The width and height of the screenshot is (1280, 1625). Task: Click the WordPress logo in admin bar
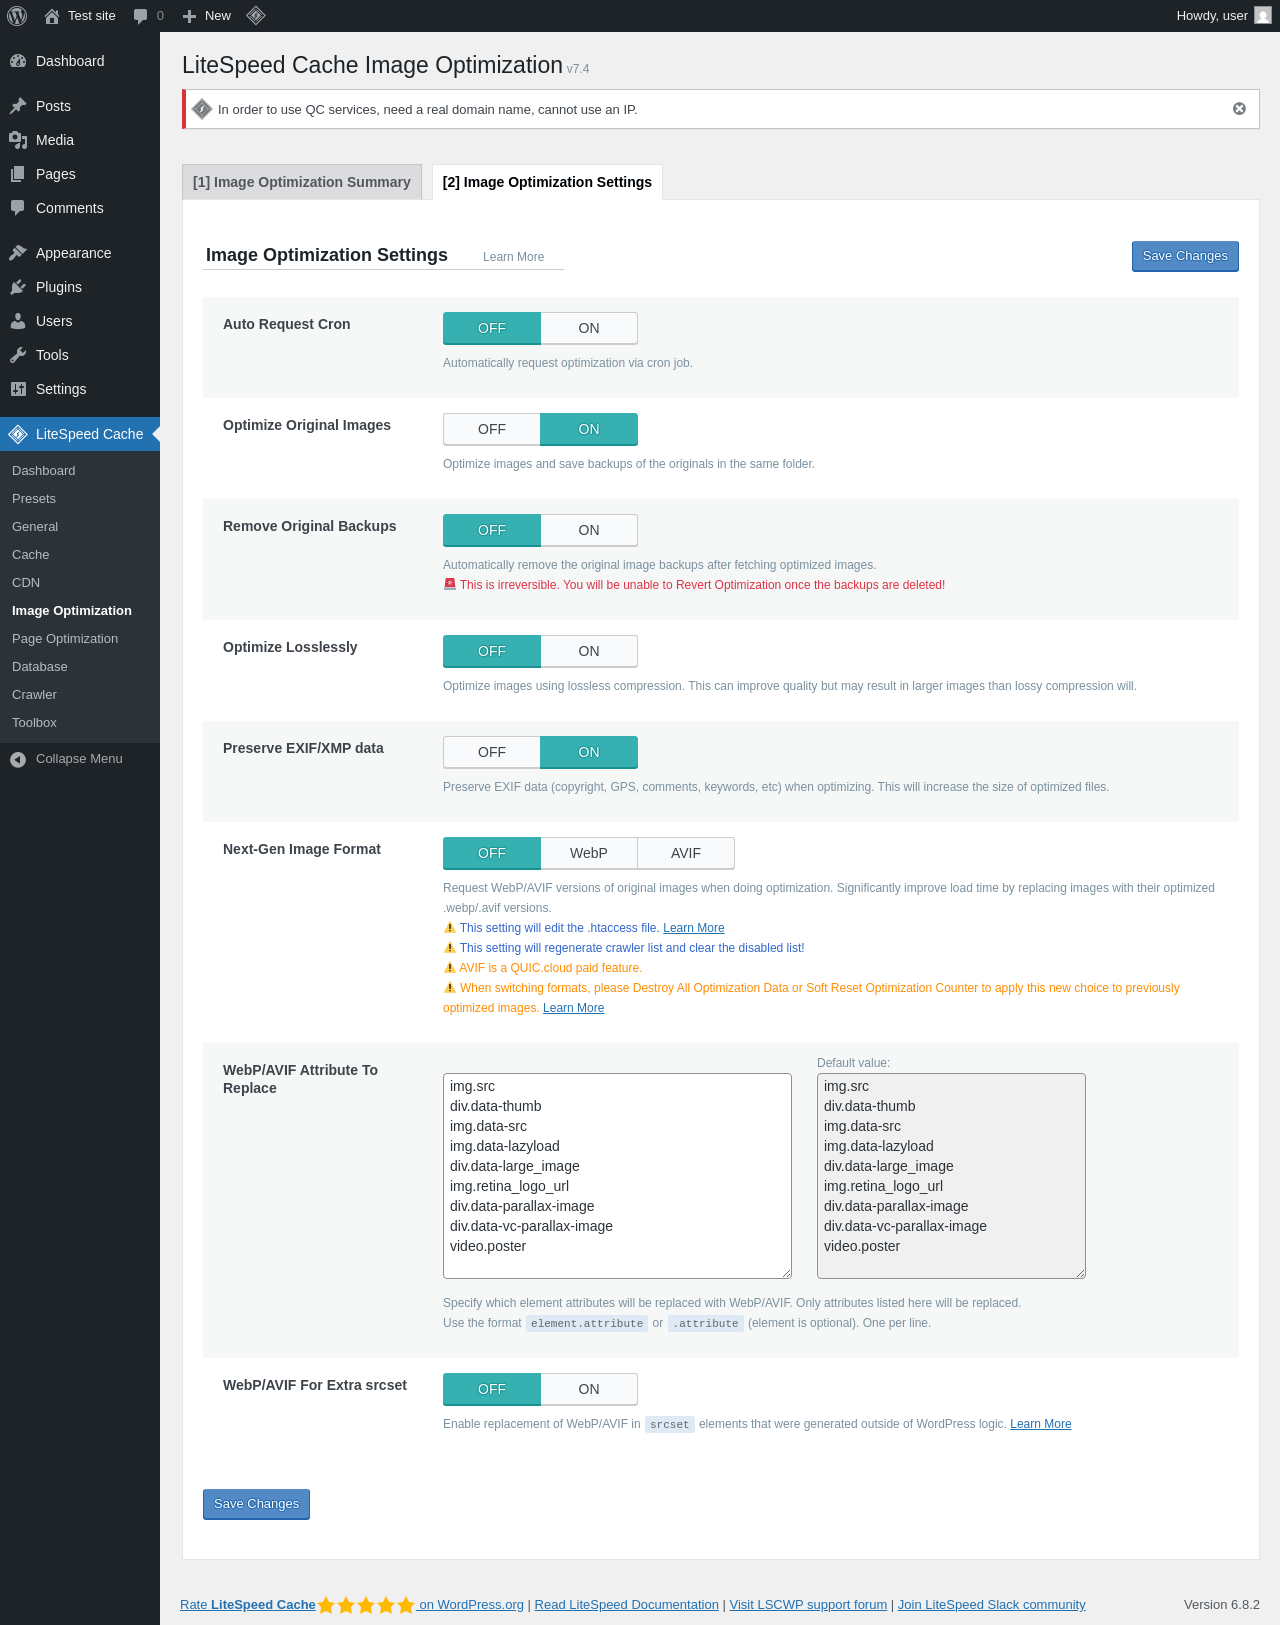(x=17, y=16)
